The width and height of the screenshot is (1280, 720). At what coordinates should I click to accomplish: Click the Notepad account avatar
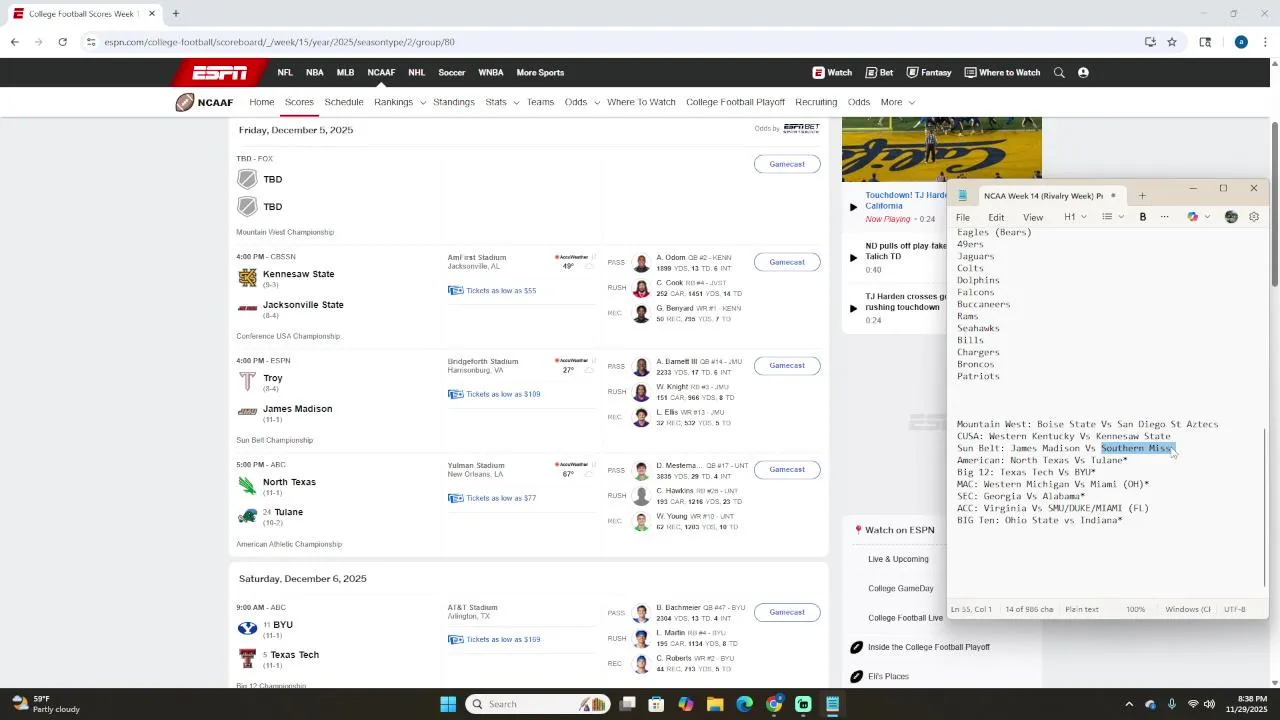point(1231,217)
